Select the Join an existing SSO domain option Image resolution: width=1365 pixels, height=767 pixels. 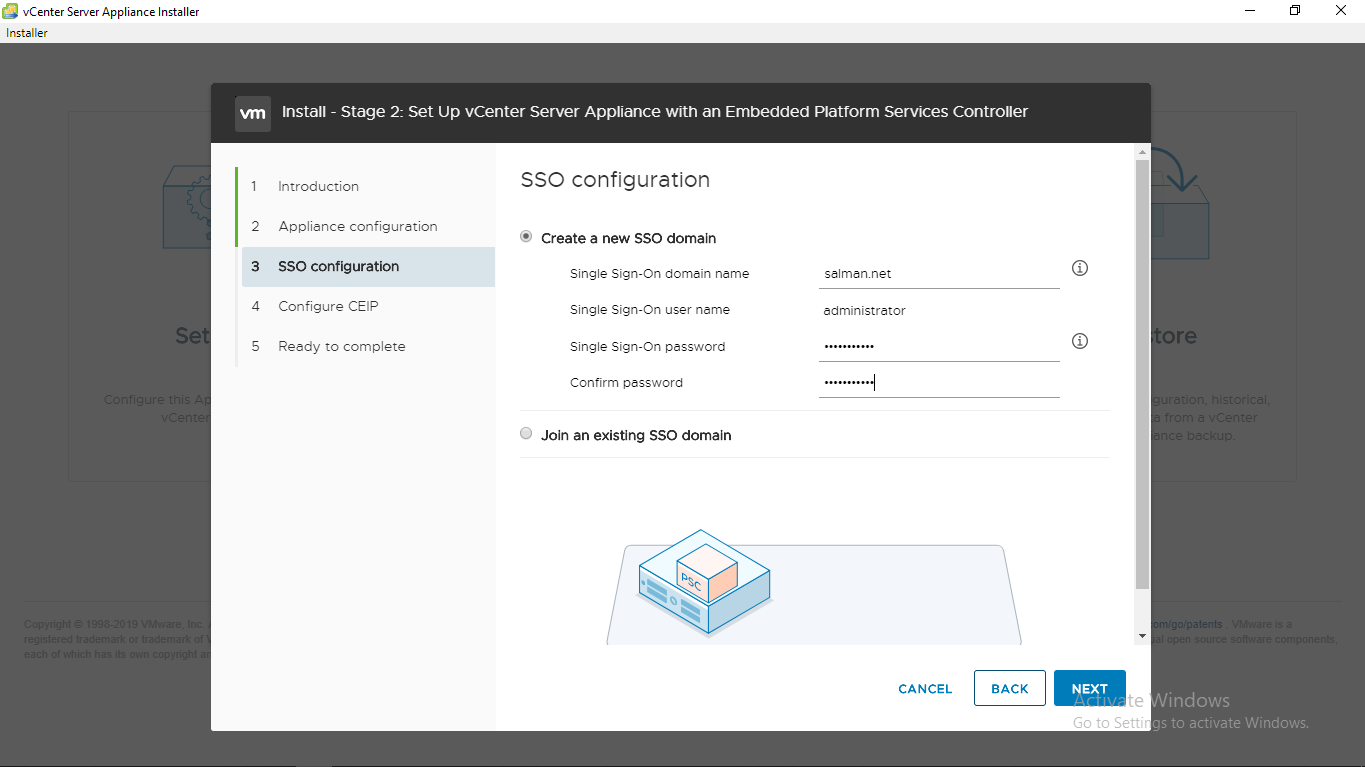pyautogui.click(x=526, y=433)
